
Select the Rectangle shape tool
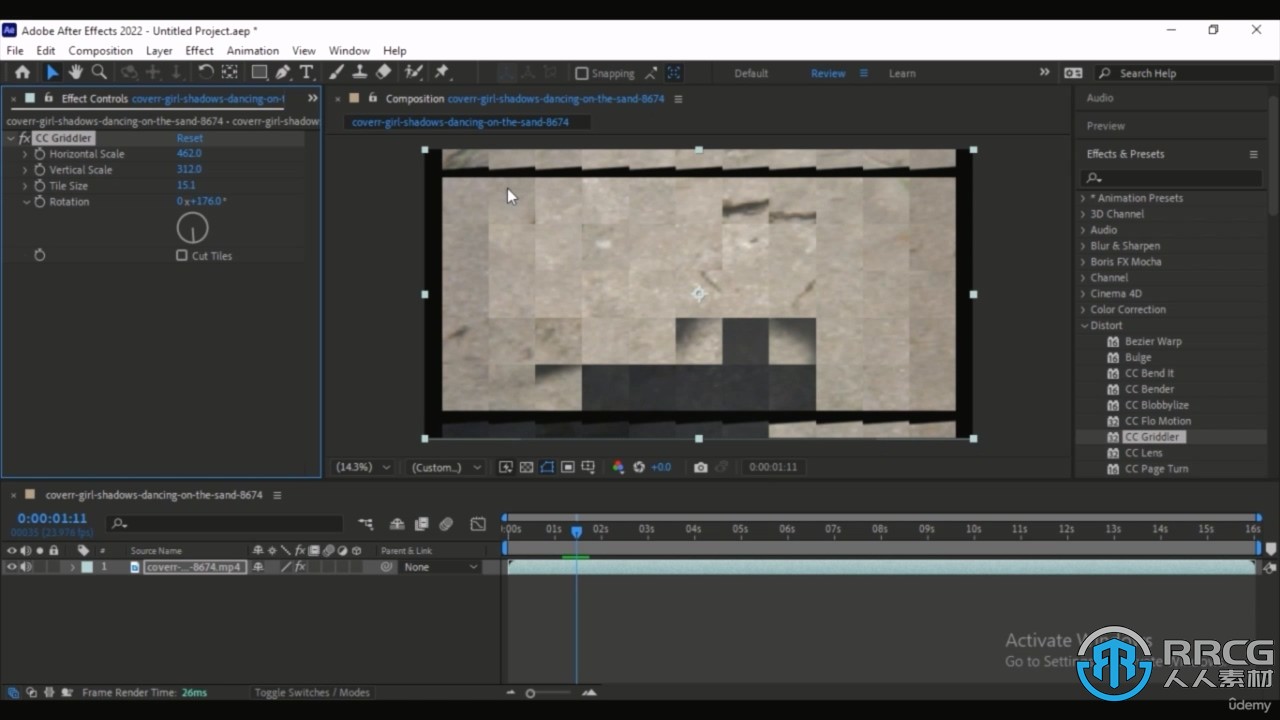click(x=259, y=72)
